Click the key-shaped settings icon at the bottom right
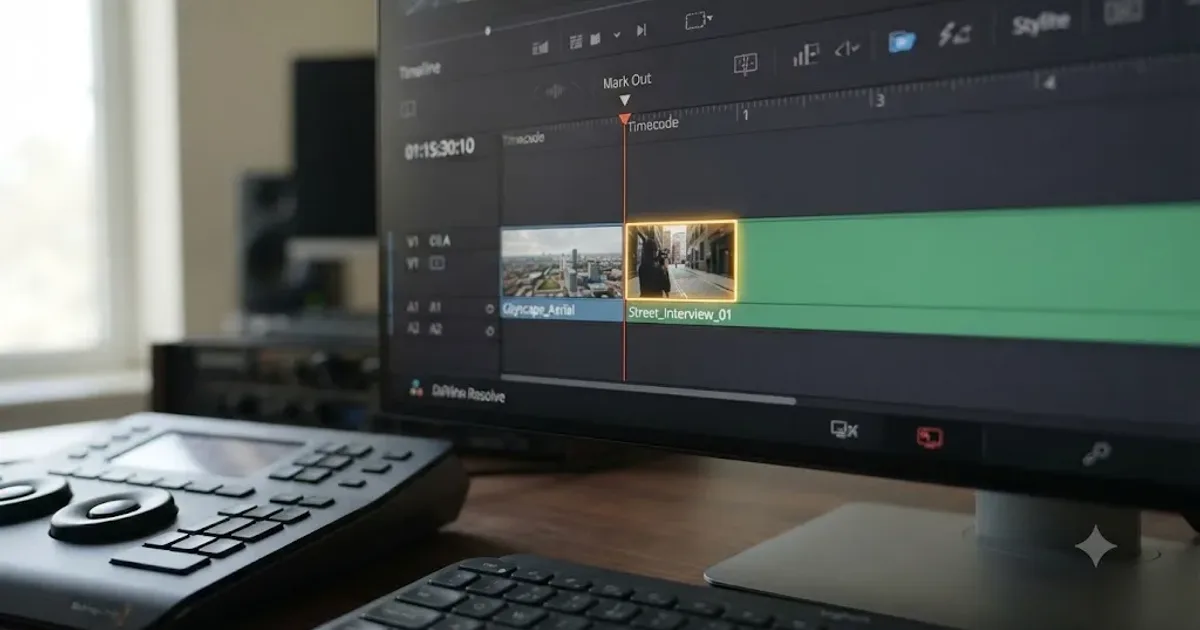Viewport: 1200px width, 630px height. [1096, 454]
